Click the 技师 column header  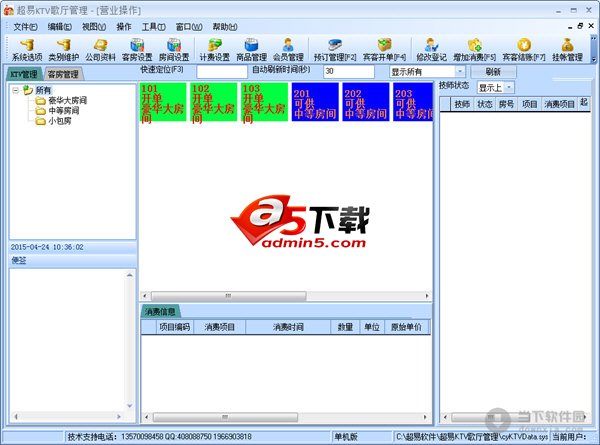coord(462,104)
